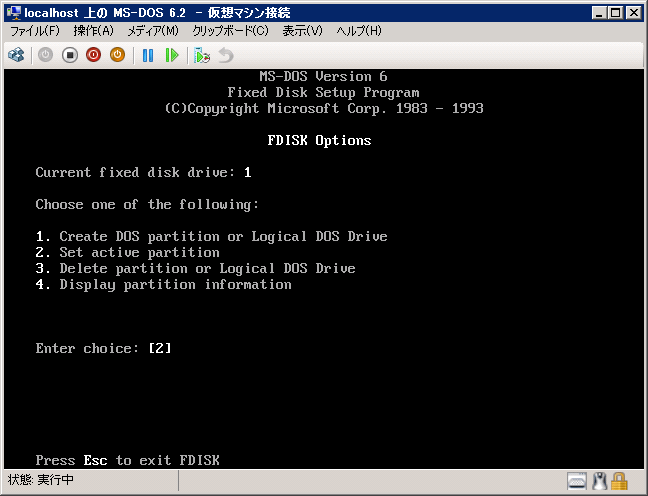
Task: Click the greyed Start VM power icon
Action: [x=45, y=55]
